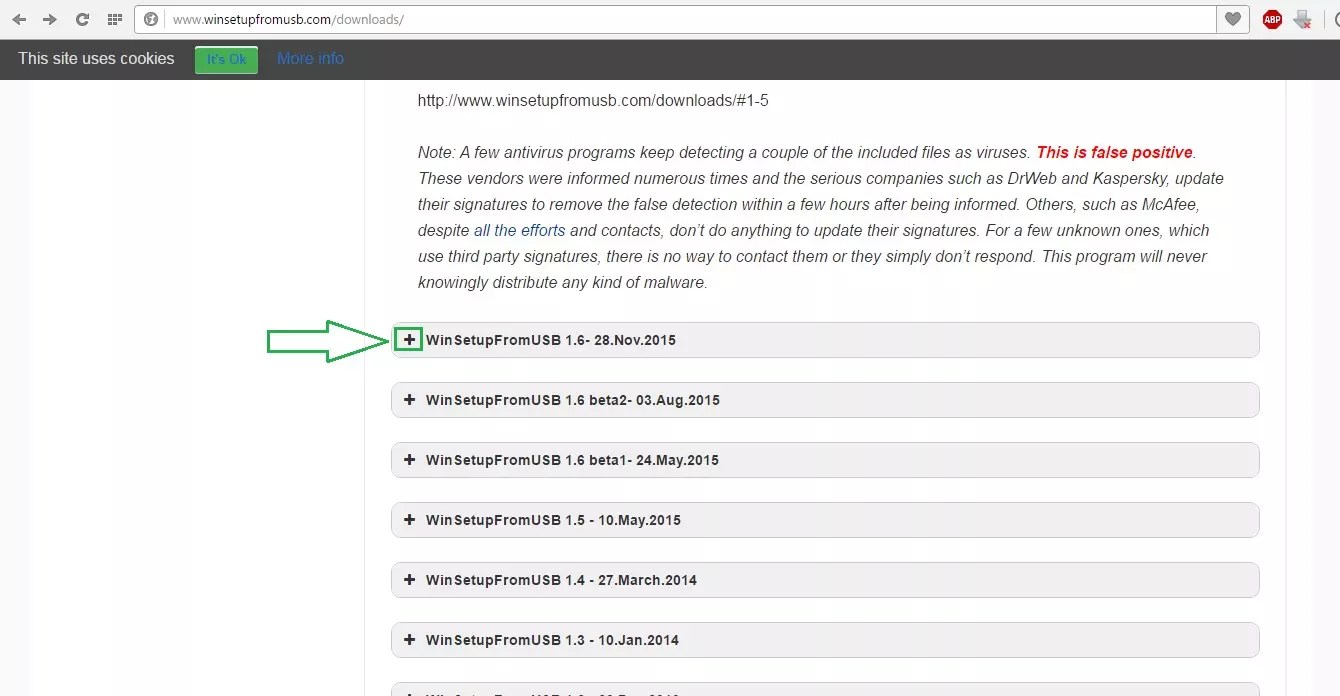Reload the page with the refresh icon
The height and width of the screenshot is (696, 1340).
coord(83,19)
